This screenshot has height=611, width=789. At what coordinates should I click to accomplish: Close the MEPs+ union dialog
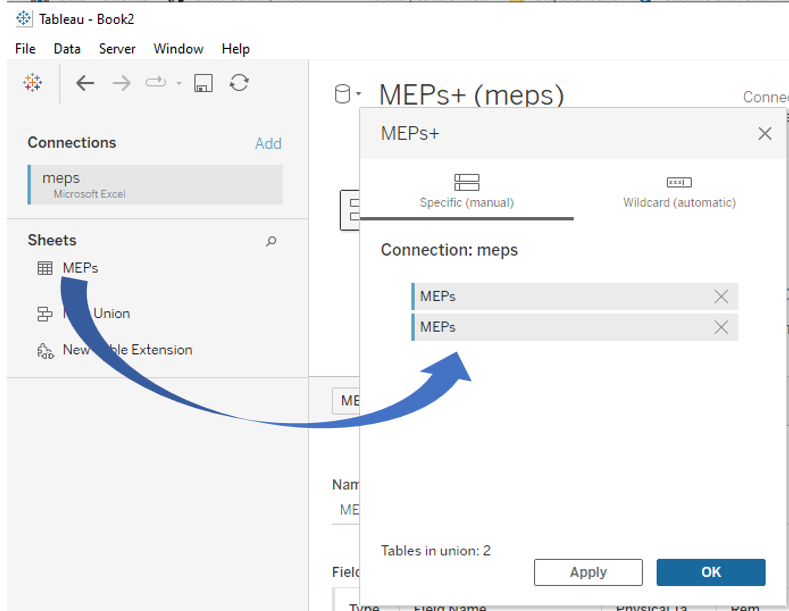coord(765,134)
